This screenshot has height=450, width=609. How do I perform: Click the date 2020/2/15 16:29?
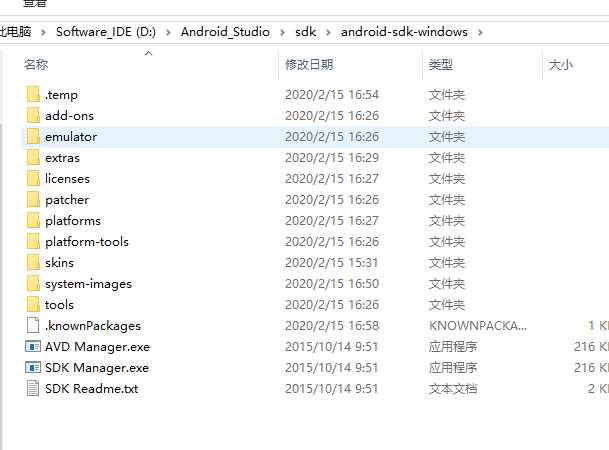pyautogui.click(x=332, y=158)
